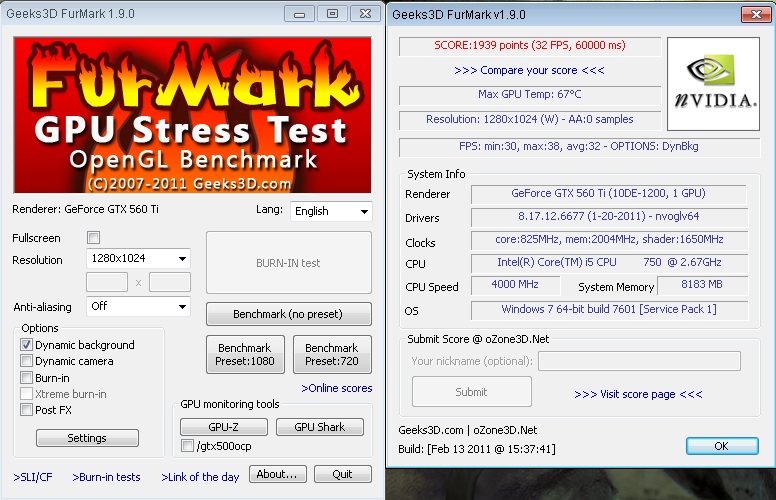Maximize the FurMark main window
Screen dimensions: 776x500
(x=333, y=14)
